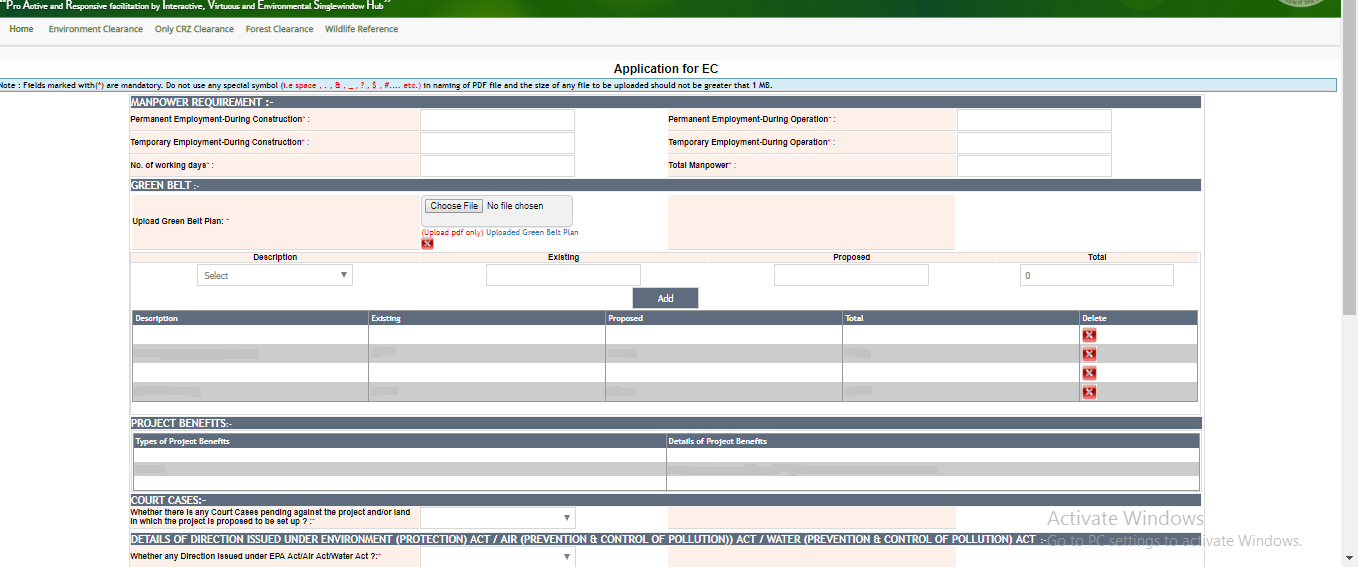This screenshot has height=567, width=1358.
Task: Delete the fourth row in green belt table
Action: click(x=1089, y=392)
